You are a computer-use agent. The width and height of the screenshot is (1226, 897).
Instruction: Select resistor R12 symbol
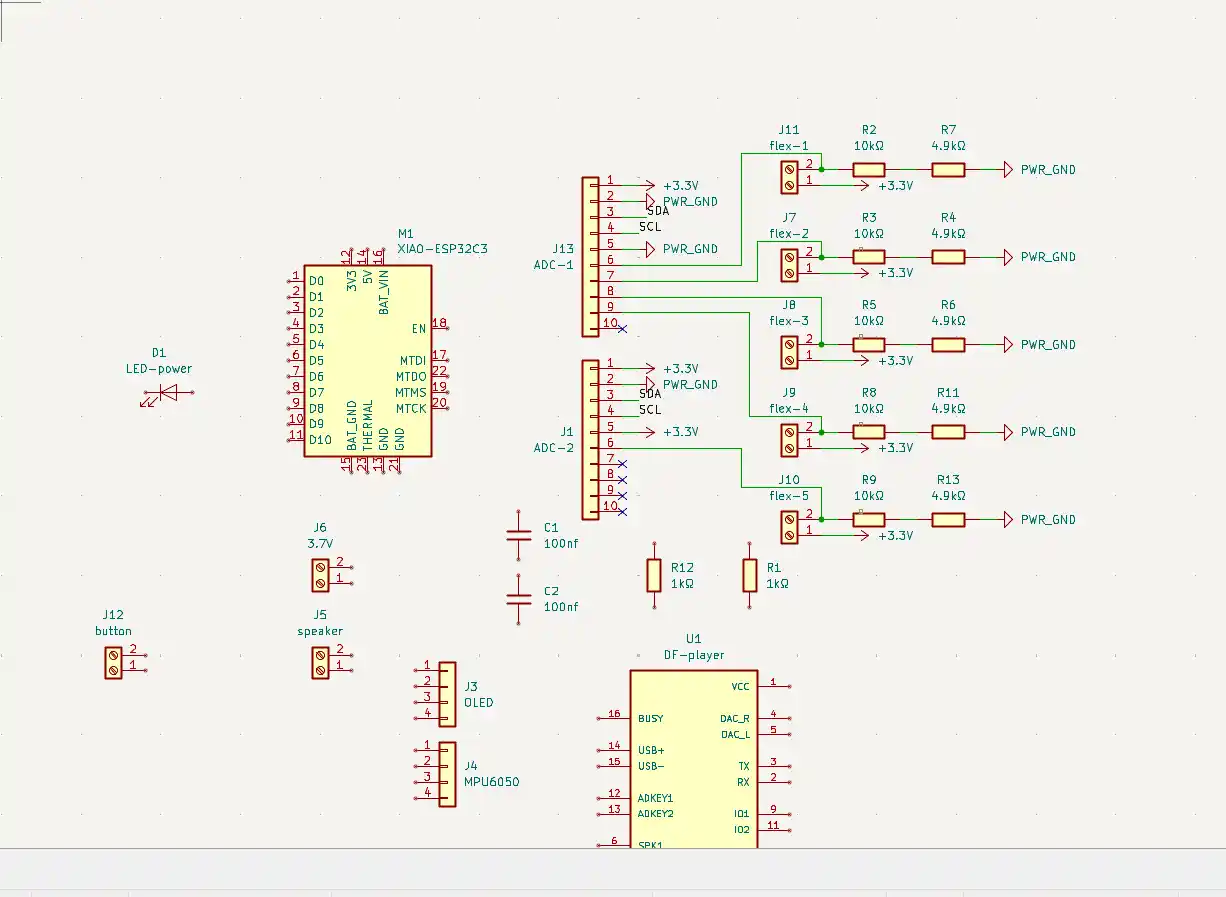coord(654,575)
